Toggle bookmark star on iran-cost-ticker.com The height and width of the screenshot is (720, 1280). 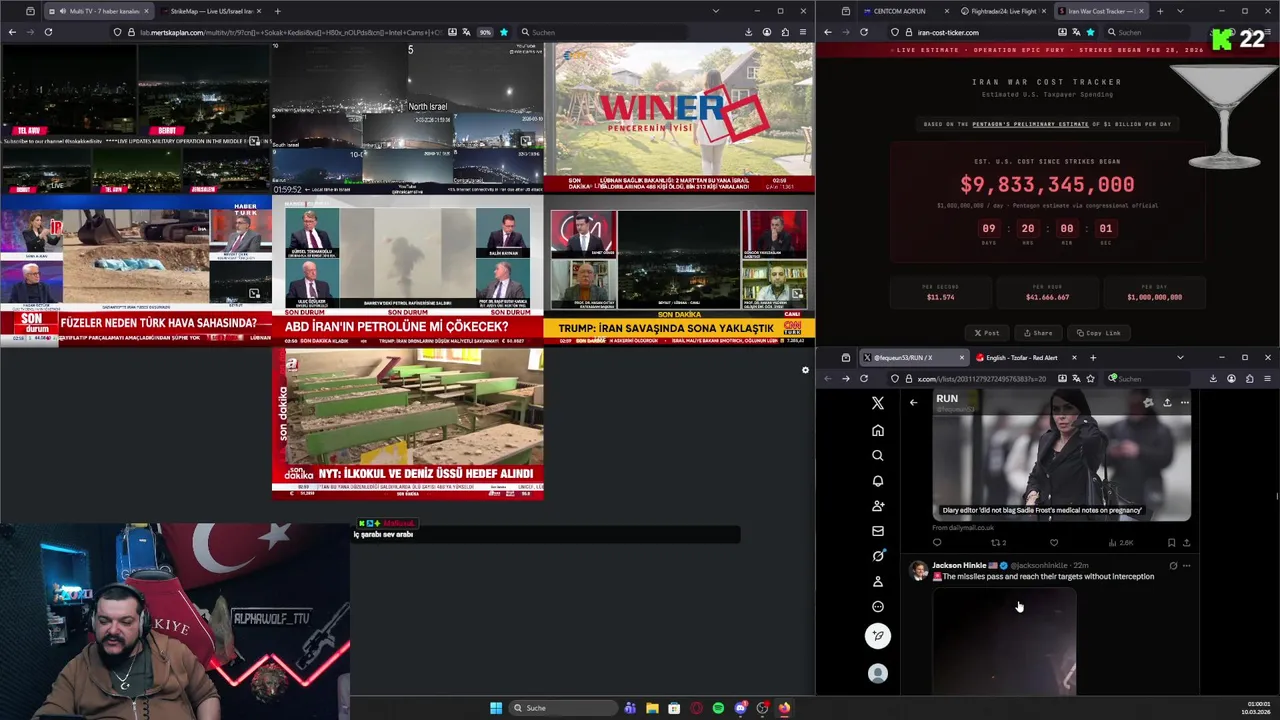[x=1090, y=32]
